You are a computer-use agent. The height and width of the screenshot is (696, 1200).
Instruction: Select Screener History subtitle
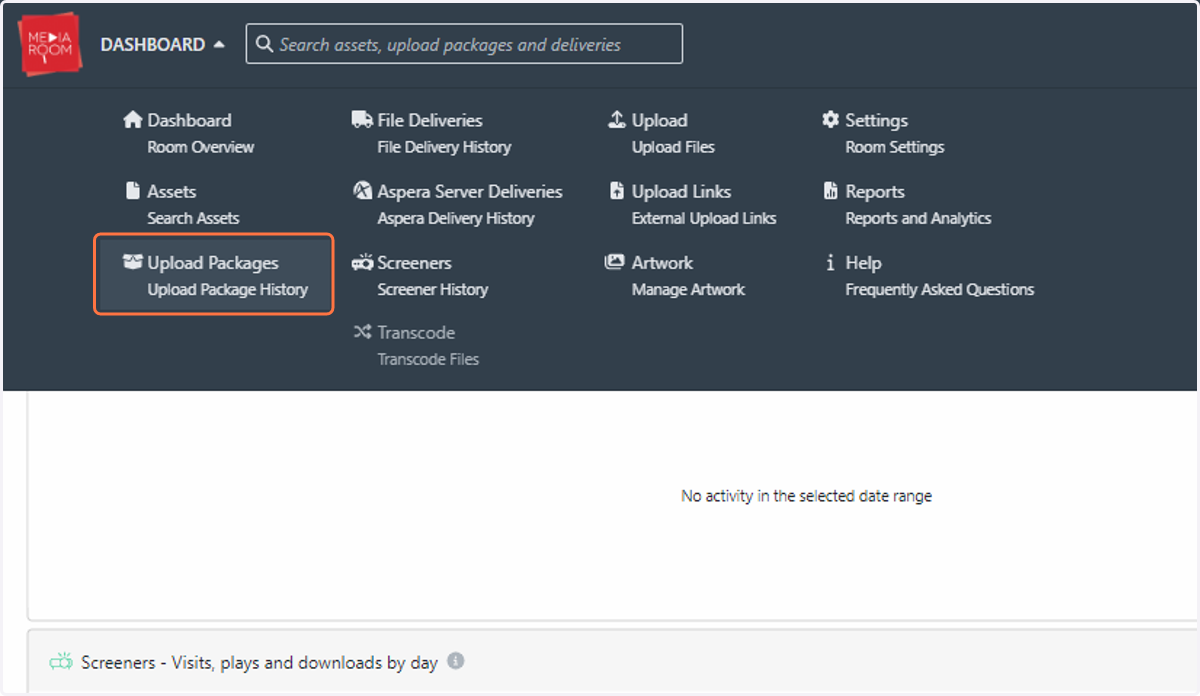(433, 290)
